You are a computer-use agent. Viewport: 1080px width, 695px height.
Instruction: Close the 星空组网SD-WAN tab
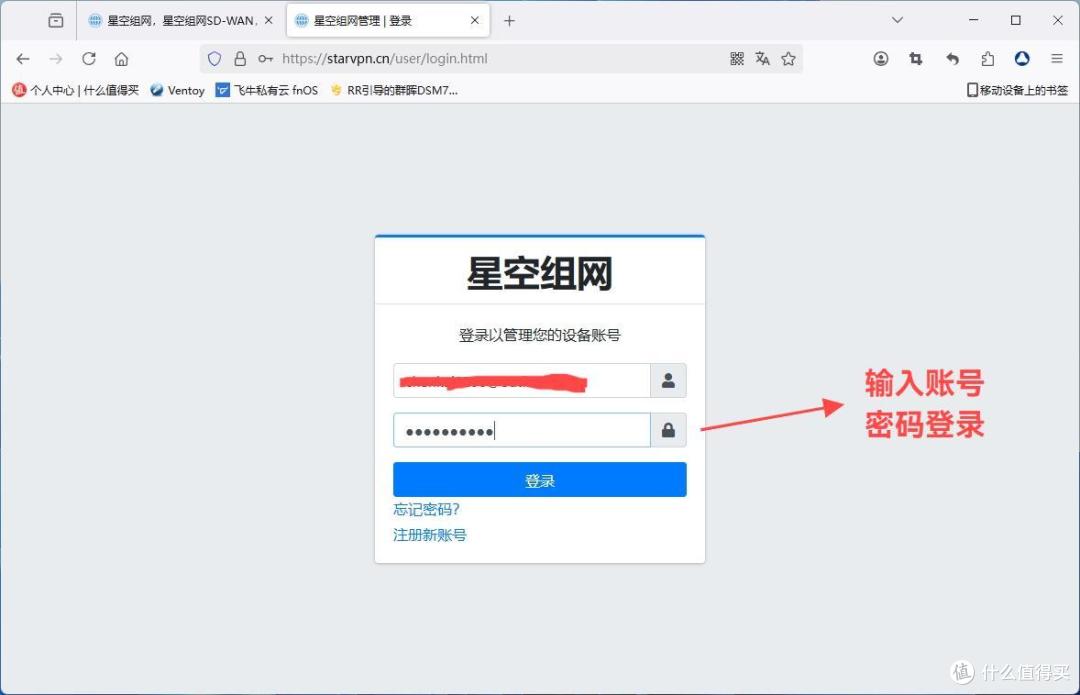(269, 21)
